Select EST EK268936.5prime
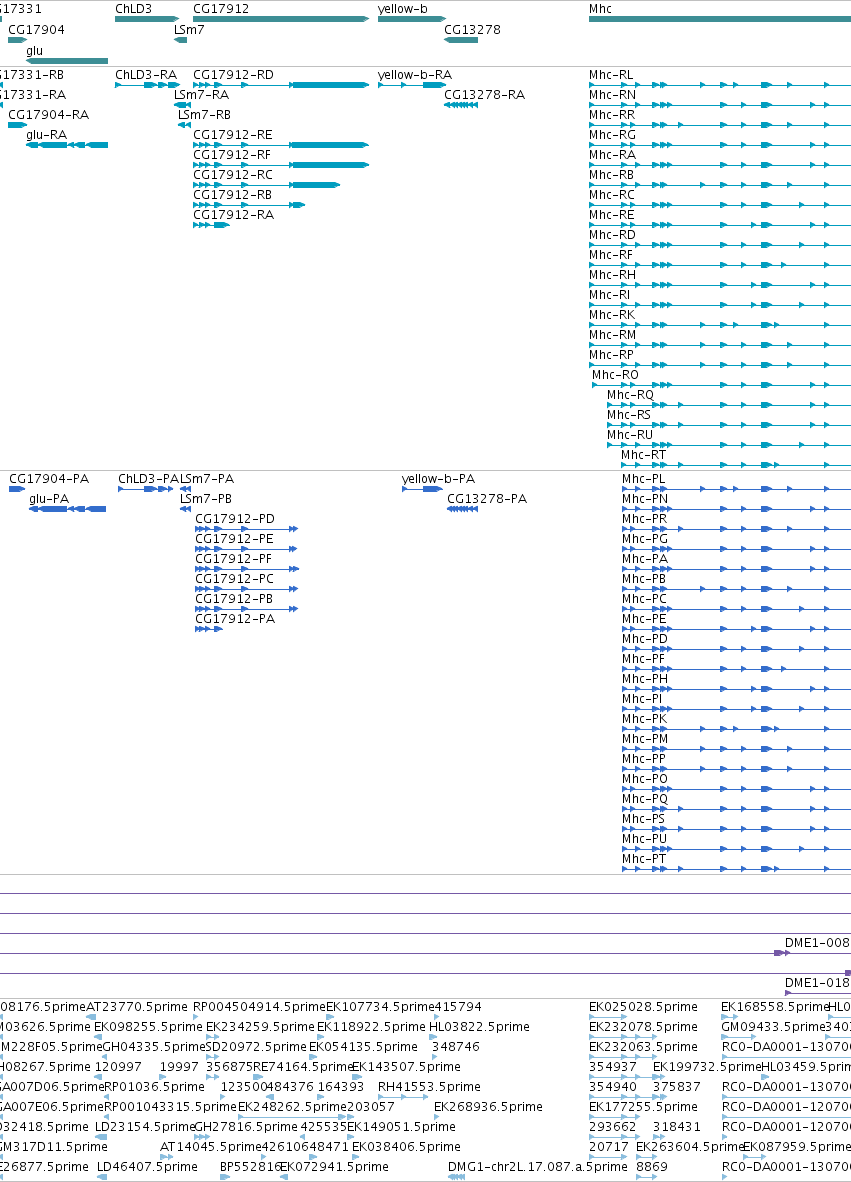This screenshot has width=851, height=1182. click(x=488, y=1107)
